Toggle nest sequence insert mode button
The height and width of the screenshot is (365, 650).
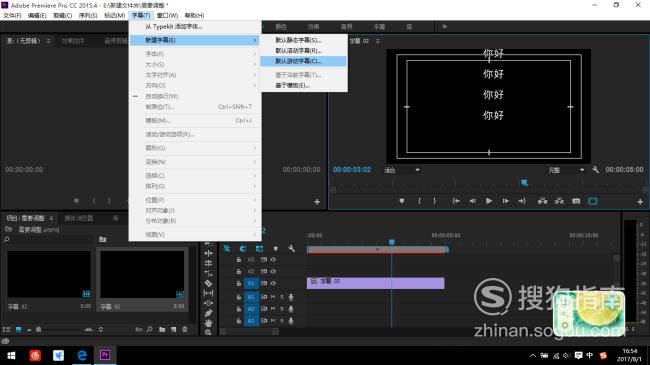227,248
